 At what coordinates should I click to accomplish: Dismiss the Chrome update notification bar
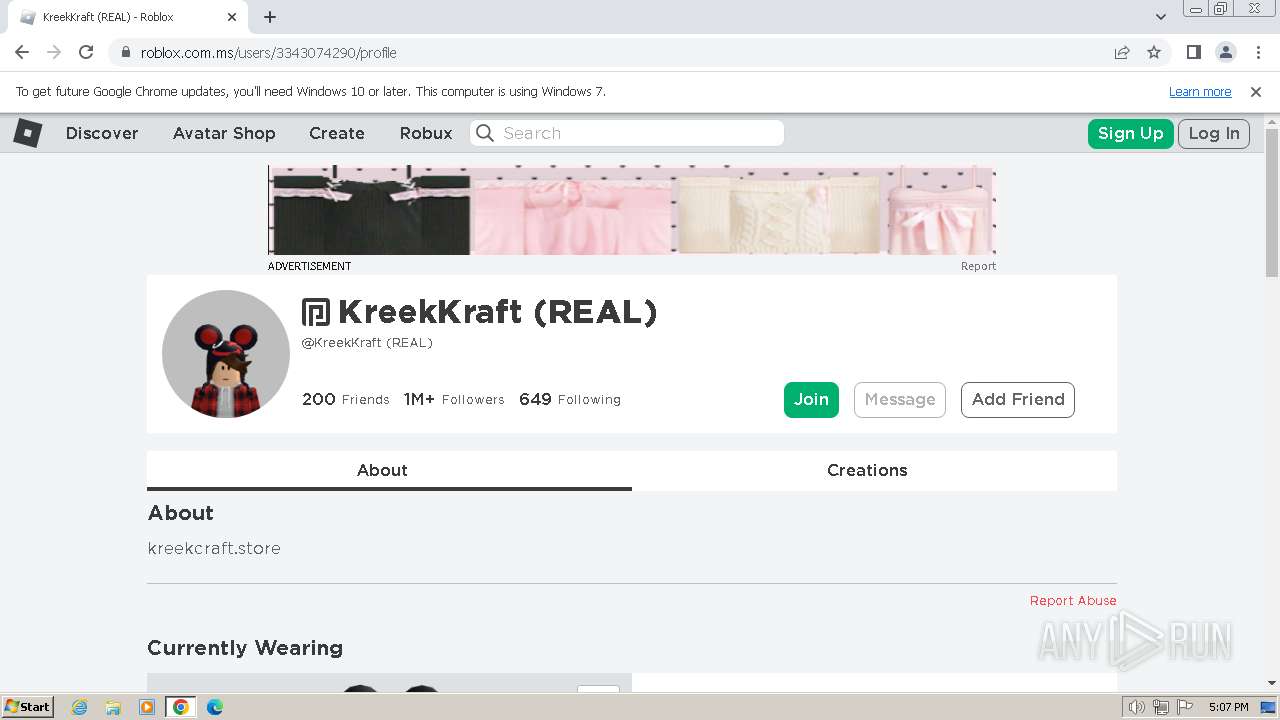click(1256, 91)
